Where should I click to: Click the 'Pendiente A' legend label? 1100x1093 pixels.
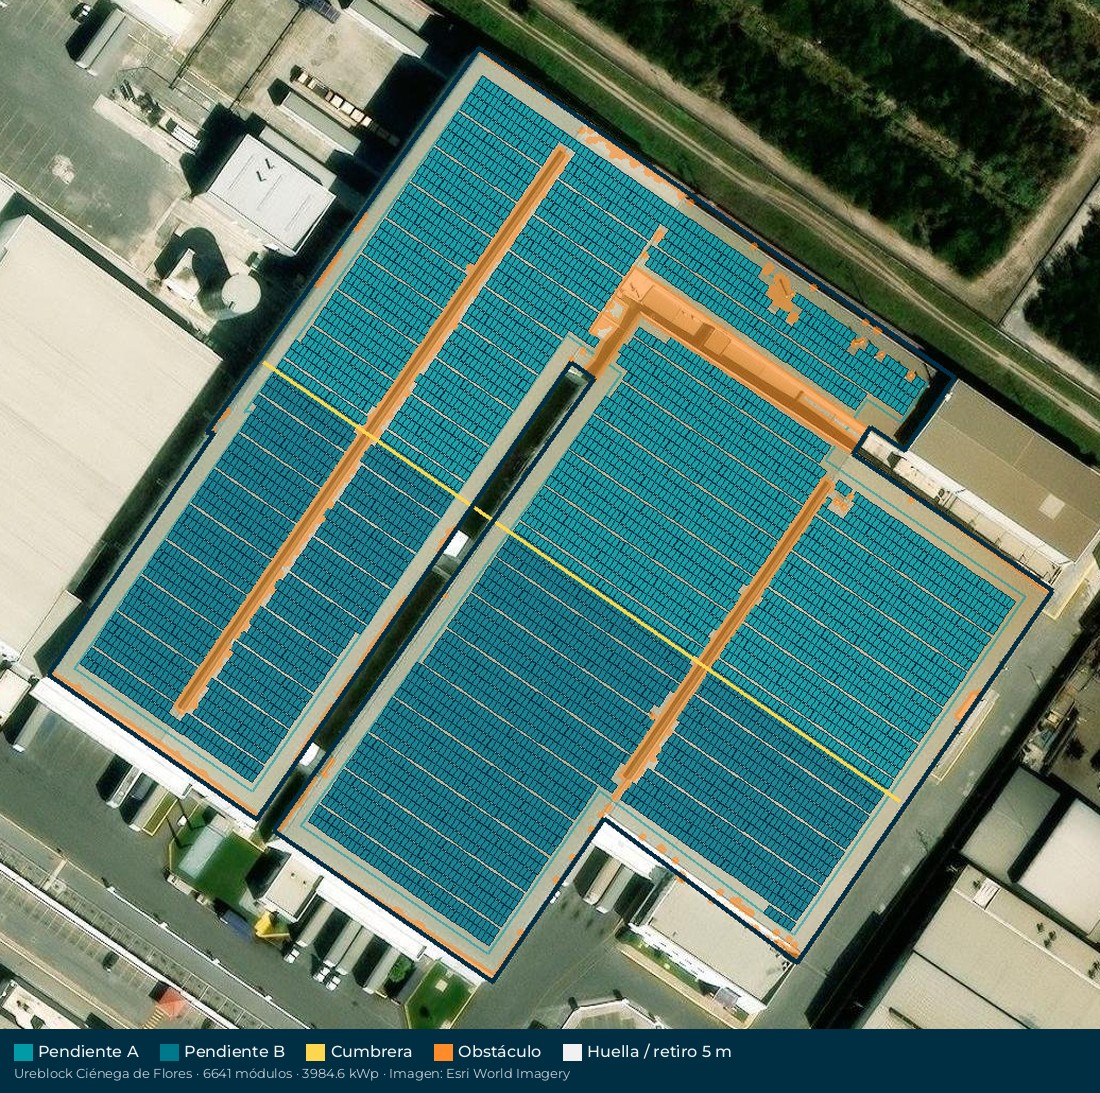click(x=88, y=1052)
